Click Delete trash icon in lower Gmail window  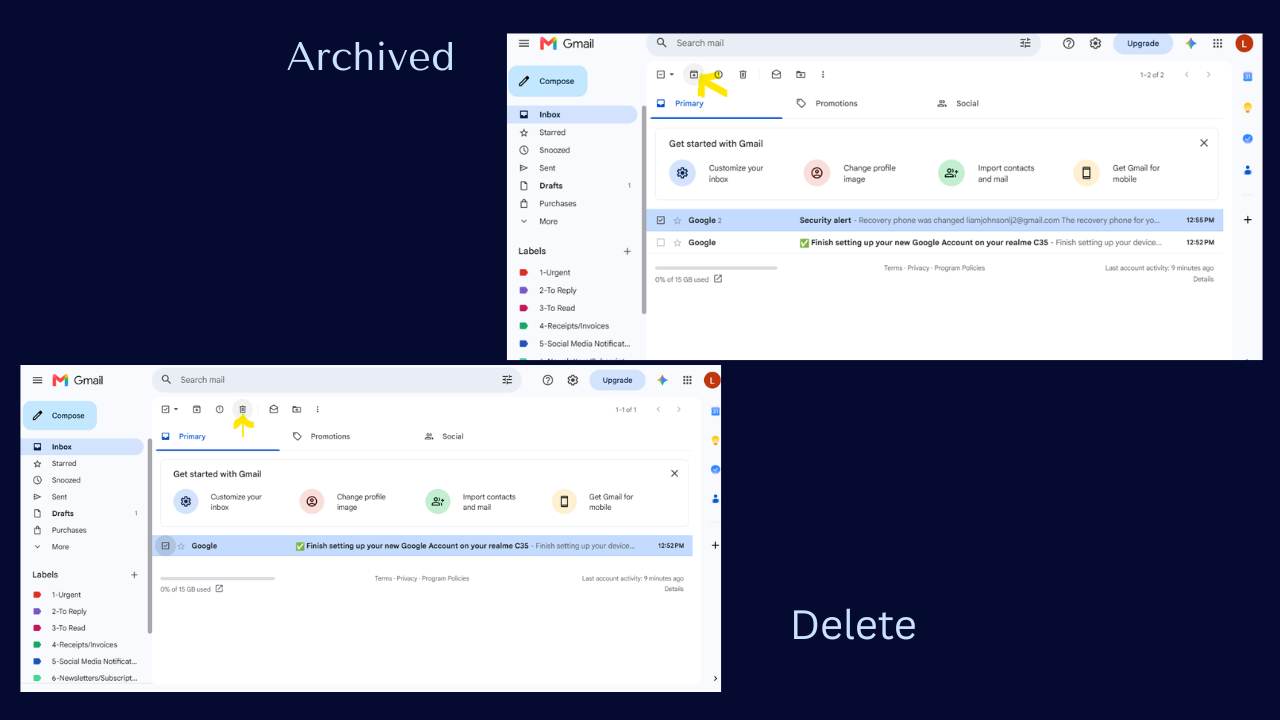242,409
